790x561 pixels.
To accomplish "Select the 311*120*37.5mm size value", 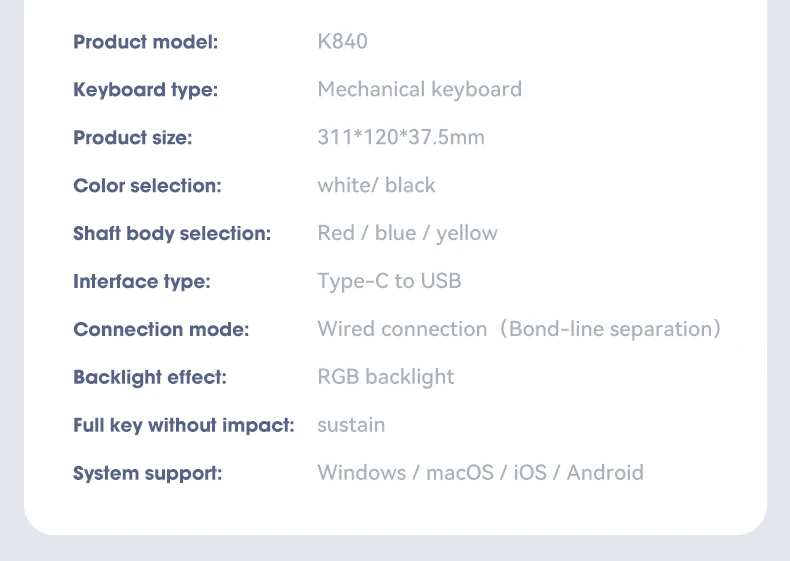I will point(400,138).
